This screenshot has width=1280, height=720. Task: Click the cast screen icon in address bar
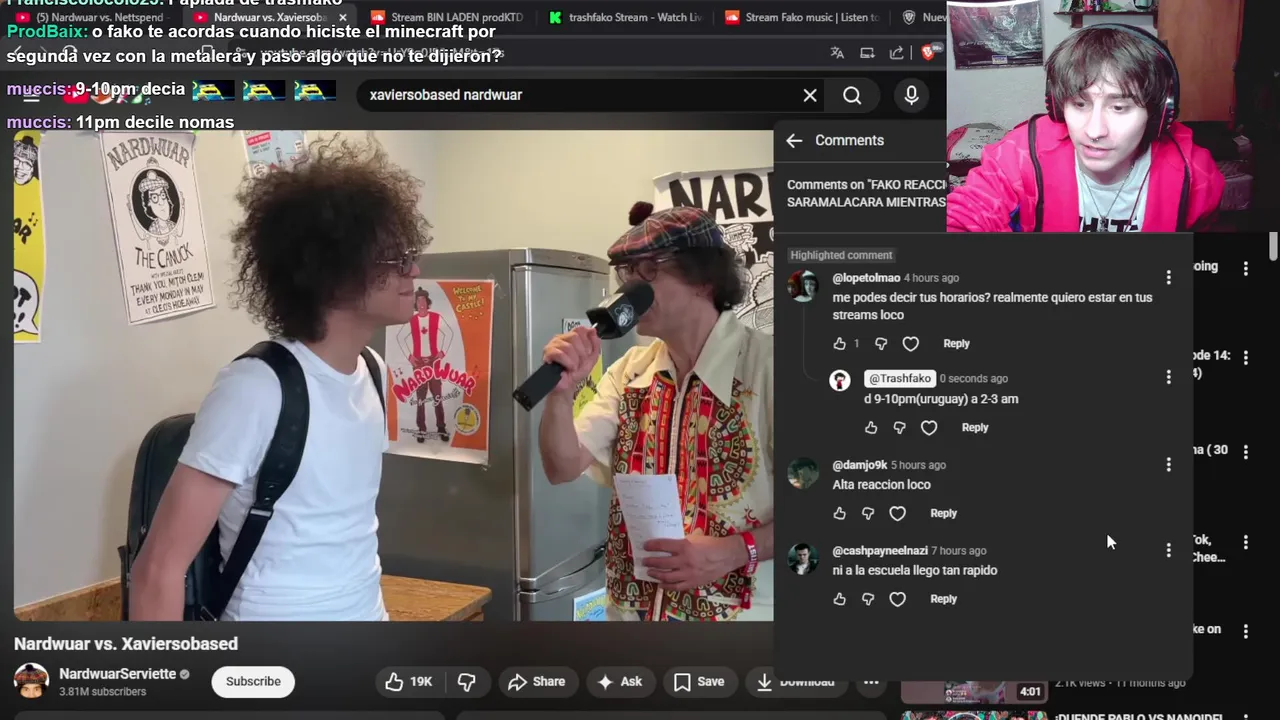[x=867, y=53]
